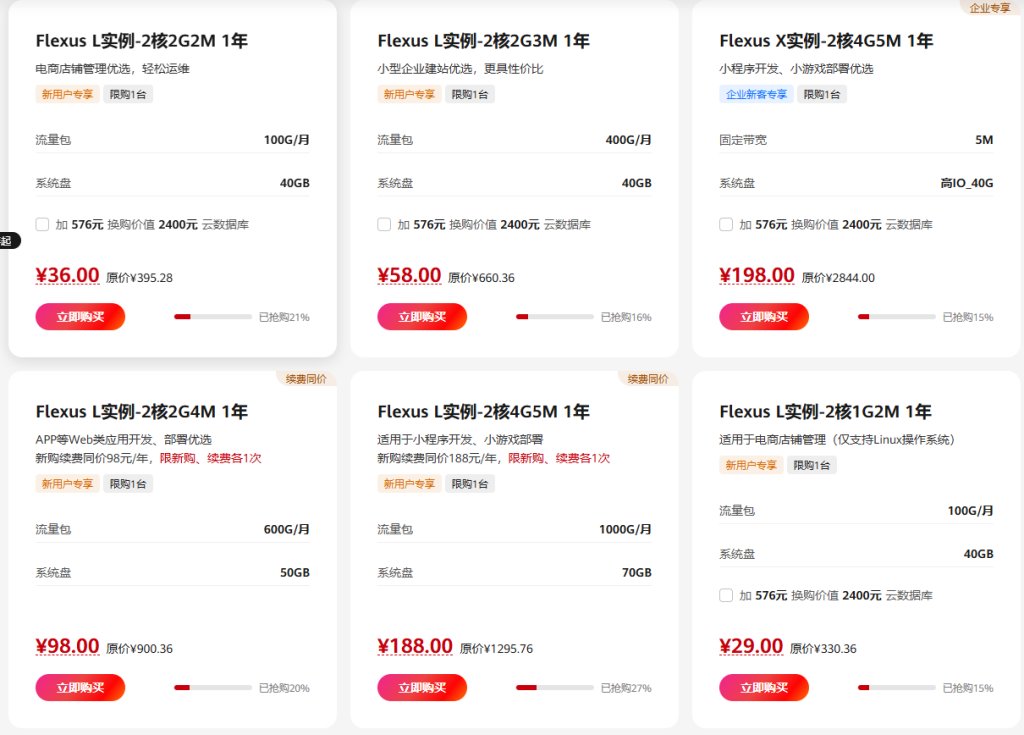The image size is (1024, 735).
Task: Click the 限购1台 tag on 2核1G2M card
Action: 812,465
